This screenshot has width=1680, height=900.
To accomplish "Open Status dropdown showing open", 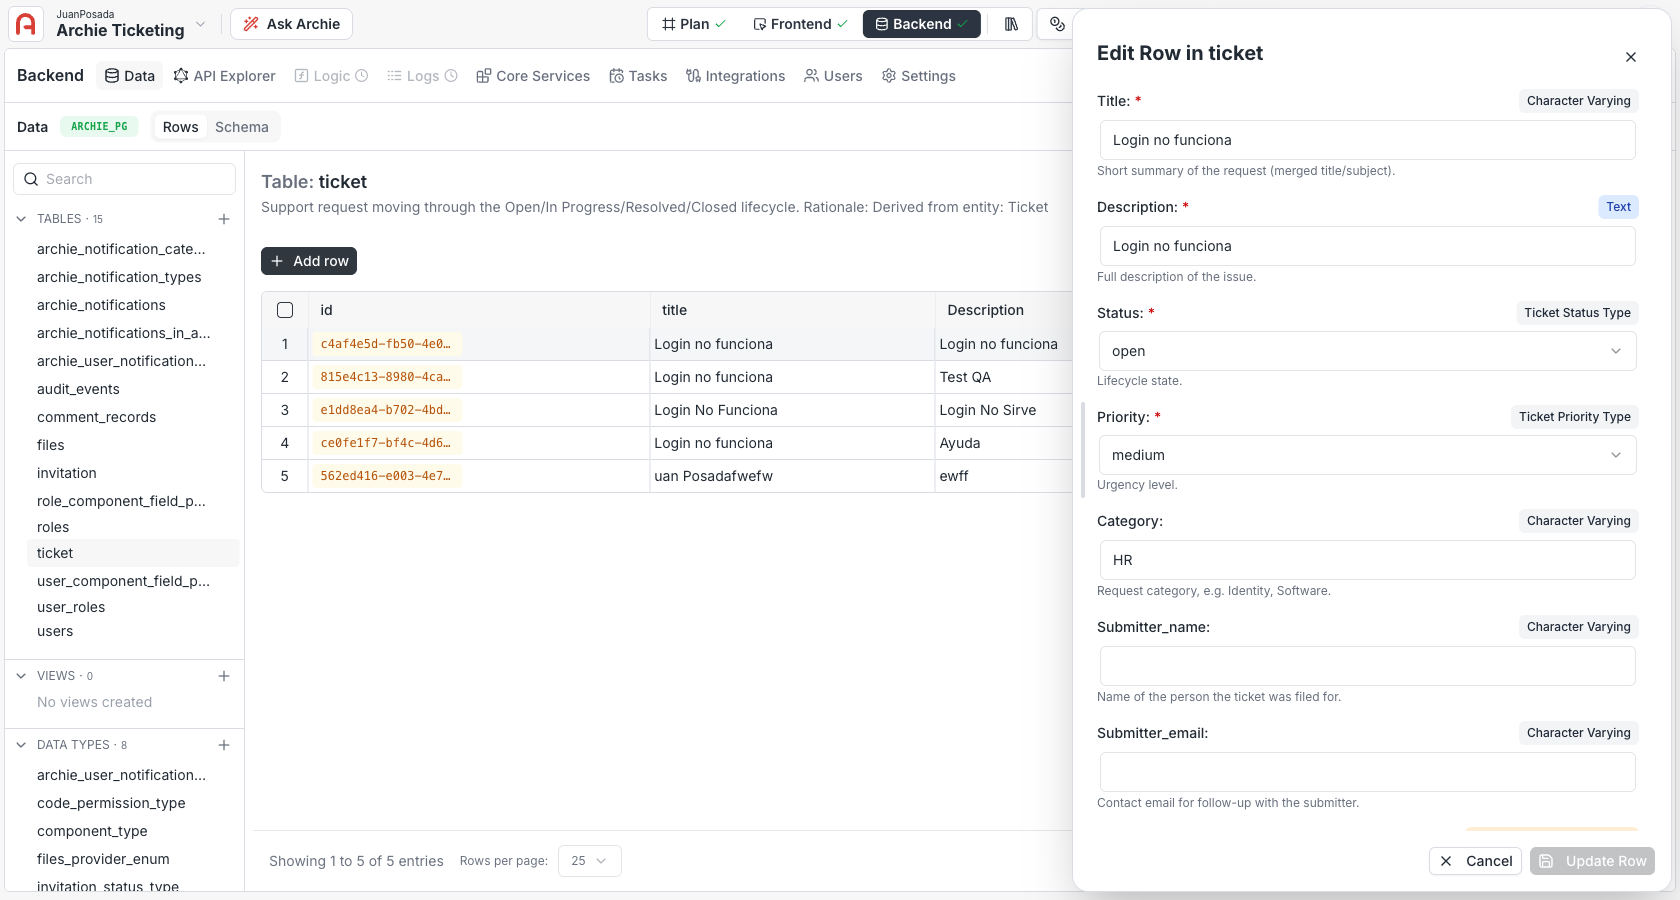I will (1367, 351).
